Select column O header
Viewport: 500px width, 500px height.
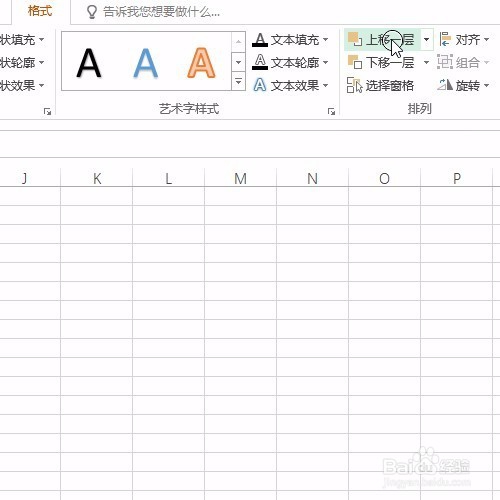click(385, 178)
